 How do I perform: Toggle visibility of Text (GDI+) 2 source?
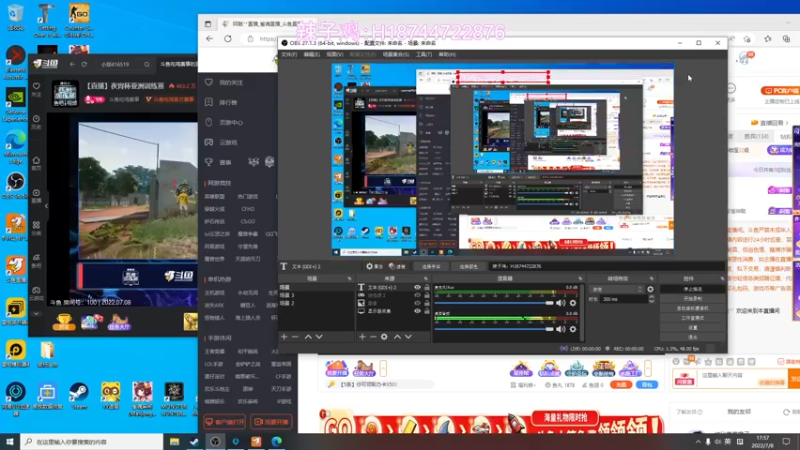click(417, 288)
